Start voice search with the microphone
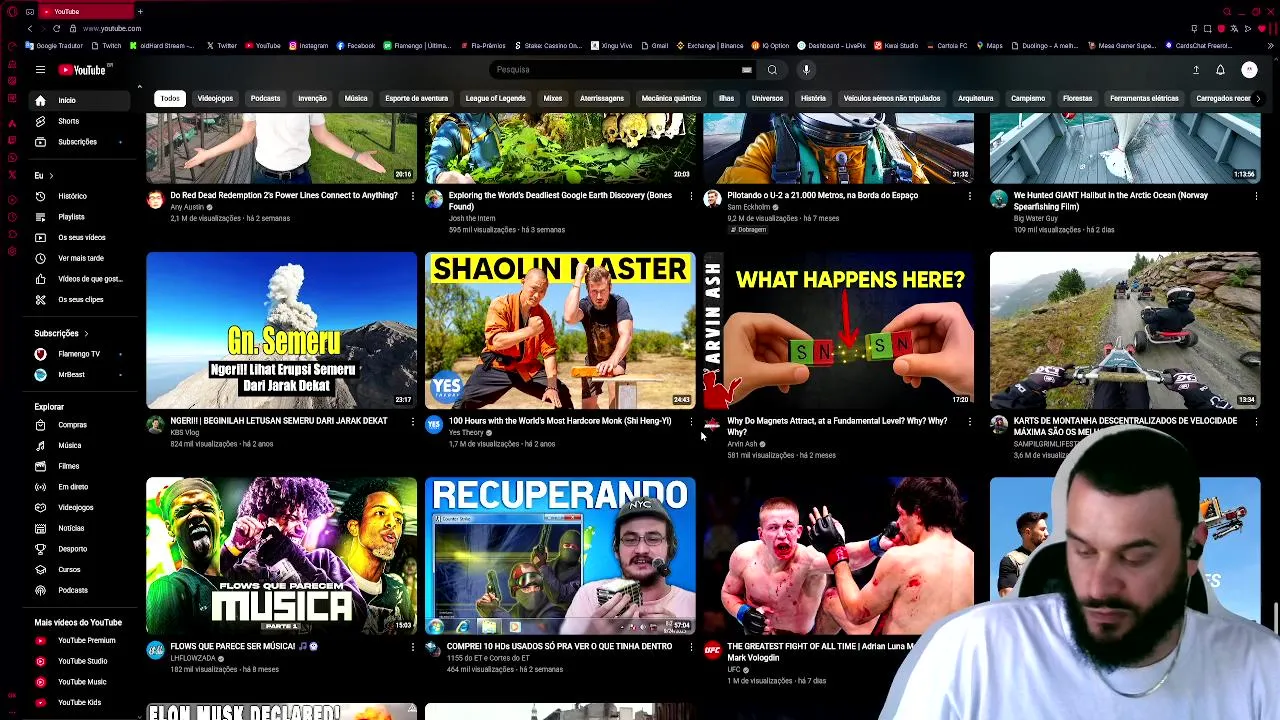Screen dimensions: 1280x720 806,70
